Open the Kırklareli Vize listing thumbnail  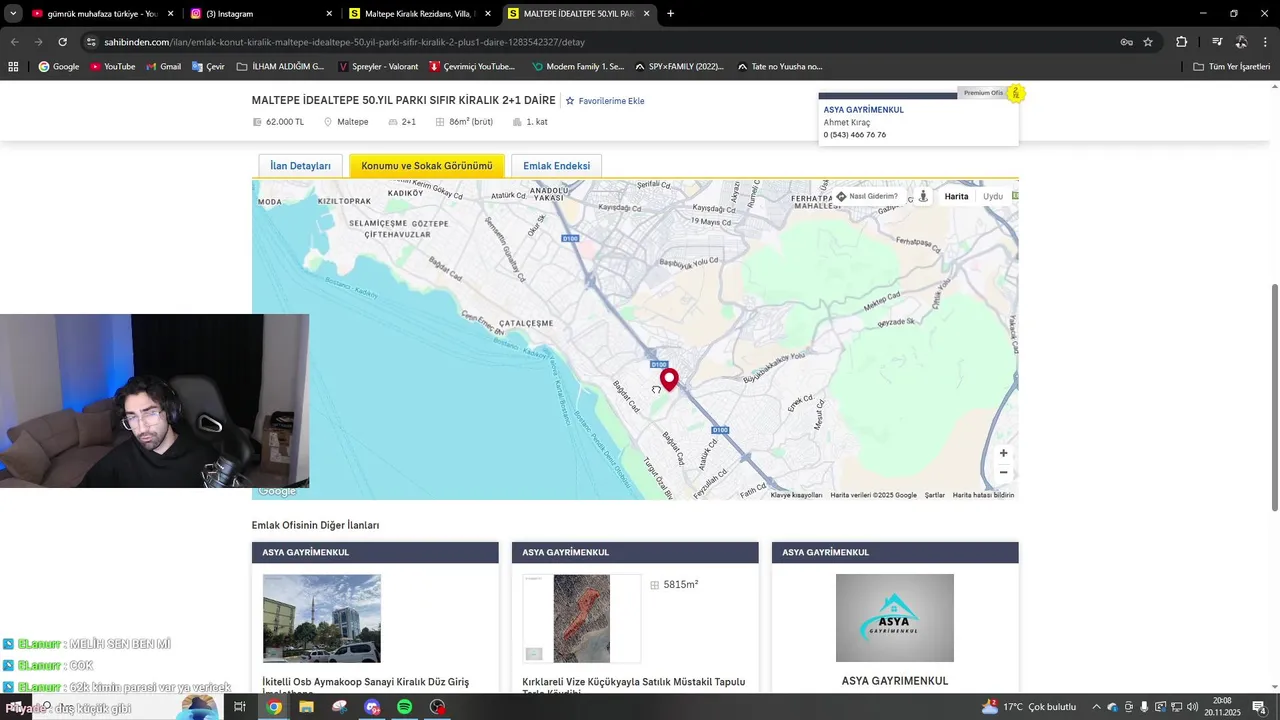[x=581, y=618]
